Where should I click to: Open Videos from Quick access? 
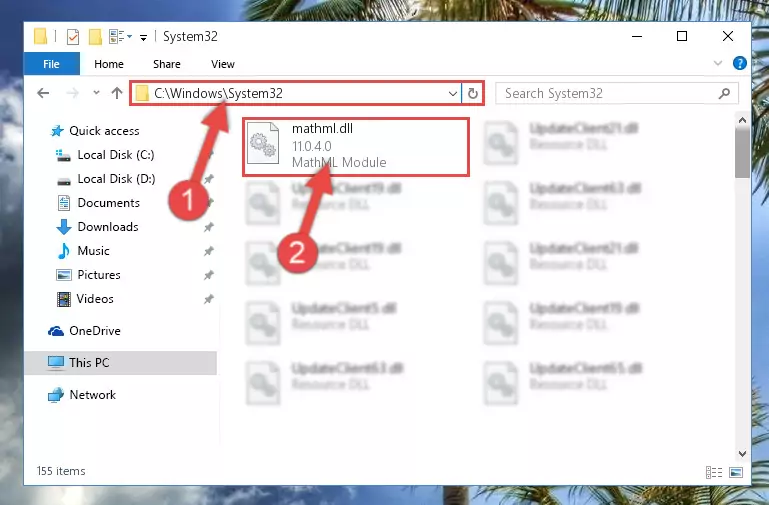tap(95, 299)
